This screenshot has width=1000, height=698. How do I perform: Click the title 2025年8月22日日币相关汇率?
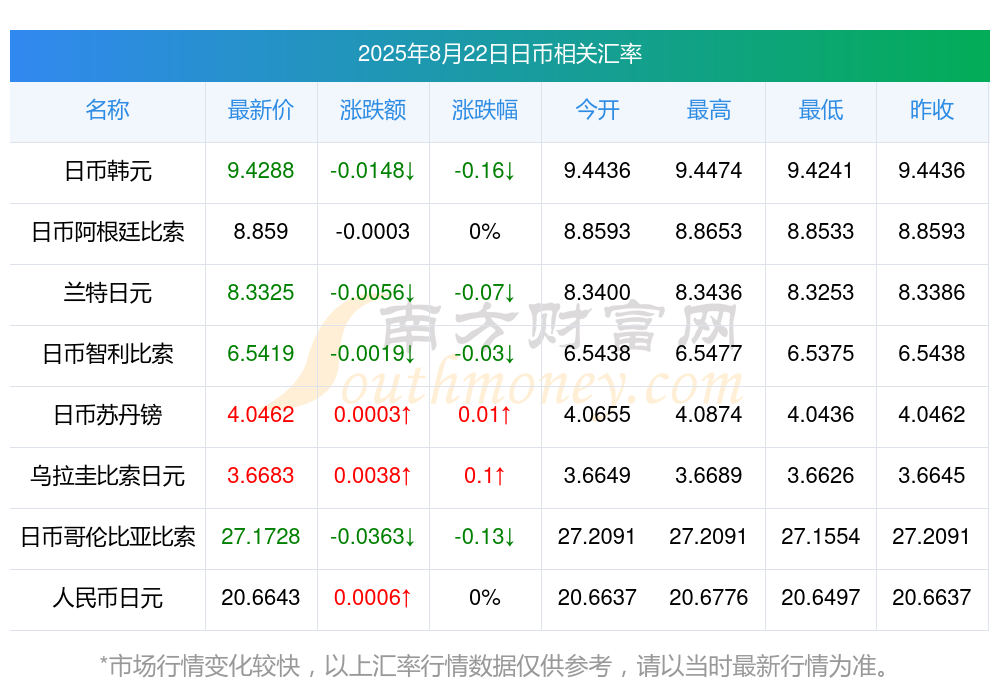pos(499,54)
